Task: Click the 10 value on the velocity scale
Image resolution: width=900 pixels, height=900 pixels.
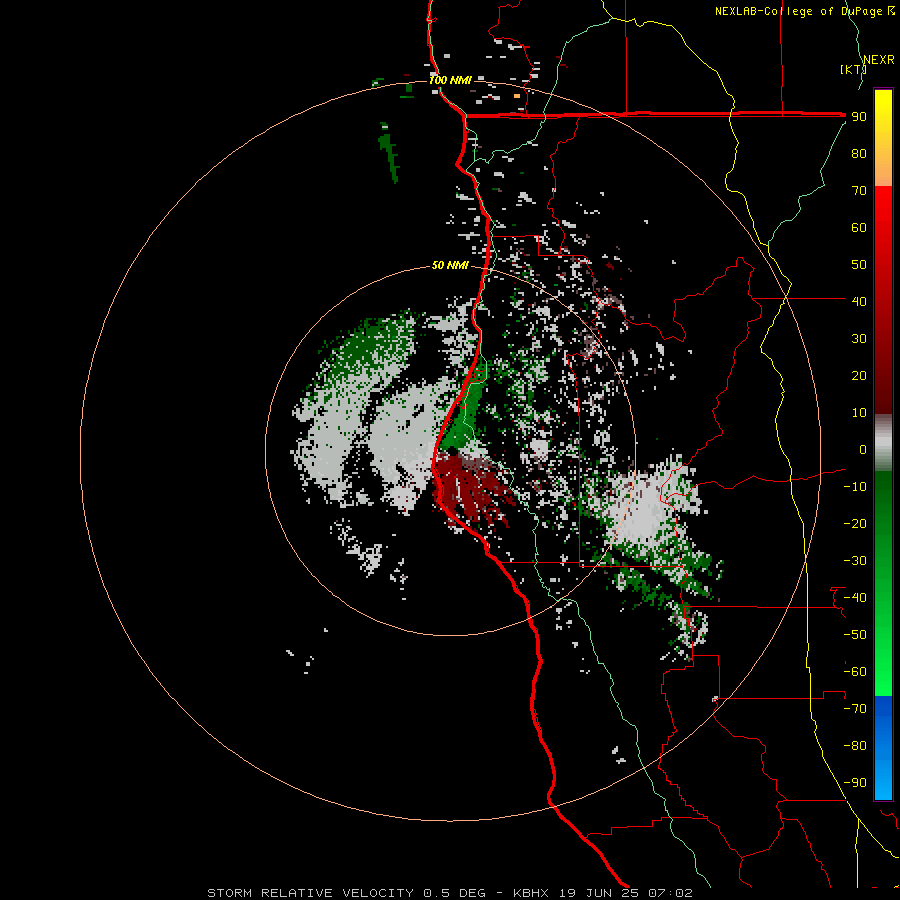Action: point(859,413)
